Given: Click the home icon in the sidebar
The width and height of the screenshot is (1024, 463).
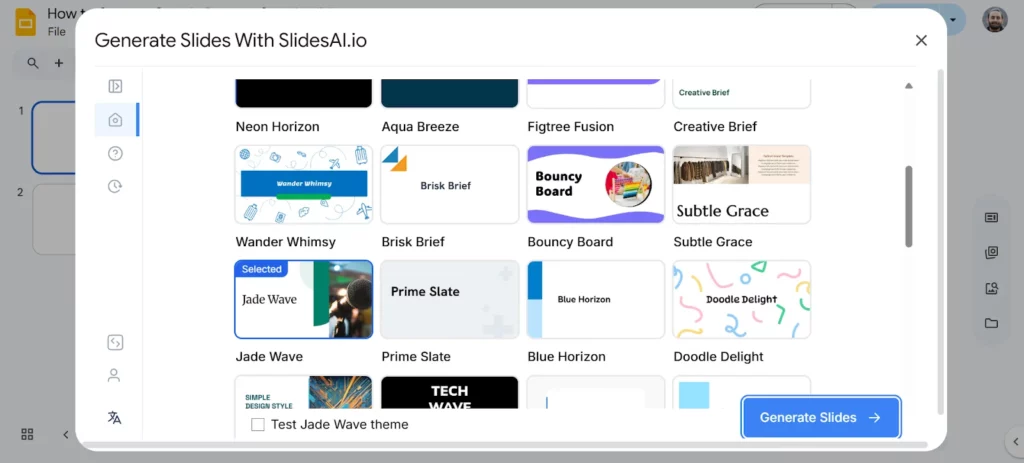Looking at the screenshot, I should (x=115, y=120).
